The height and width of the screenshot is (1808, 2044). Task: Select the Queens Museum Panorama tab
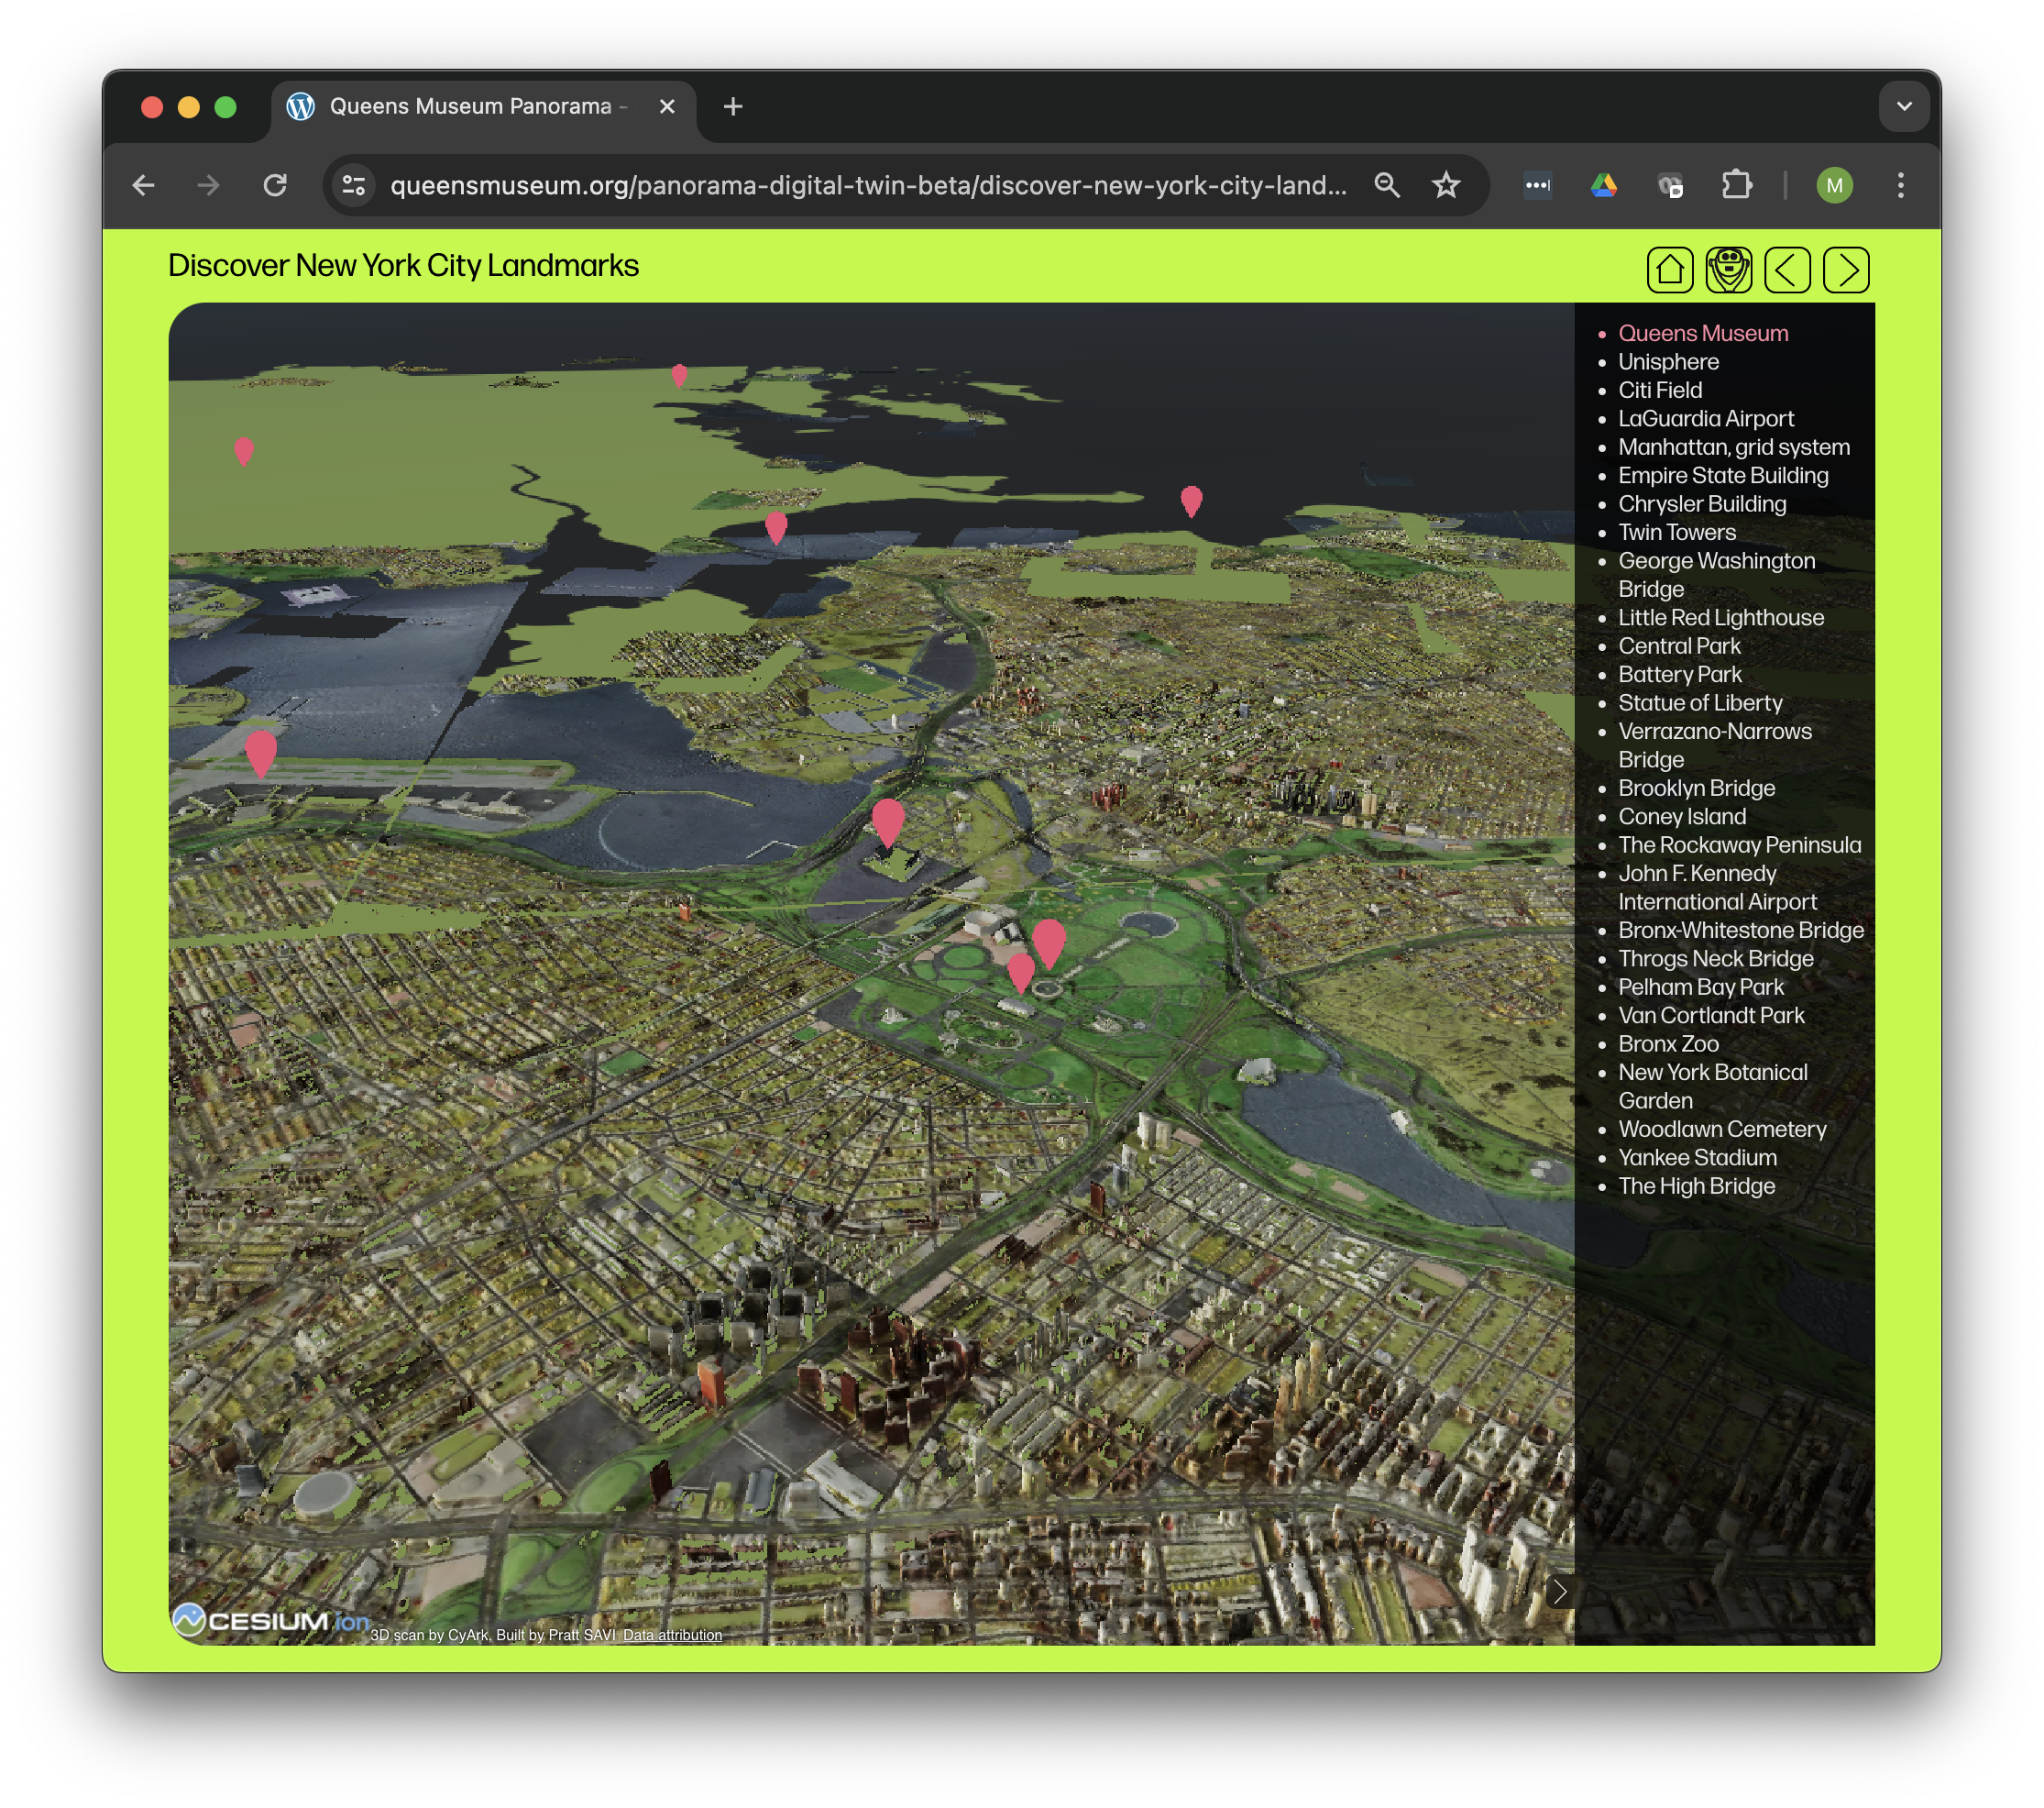484,107
